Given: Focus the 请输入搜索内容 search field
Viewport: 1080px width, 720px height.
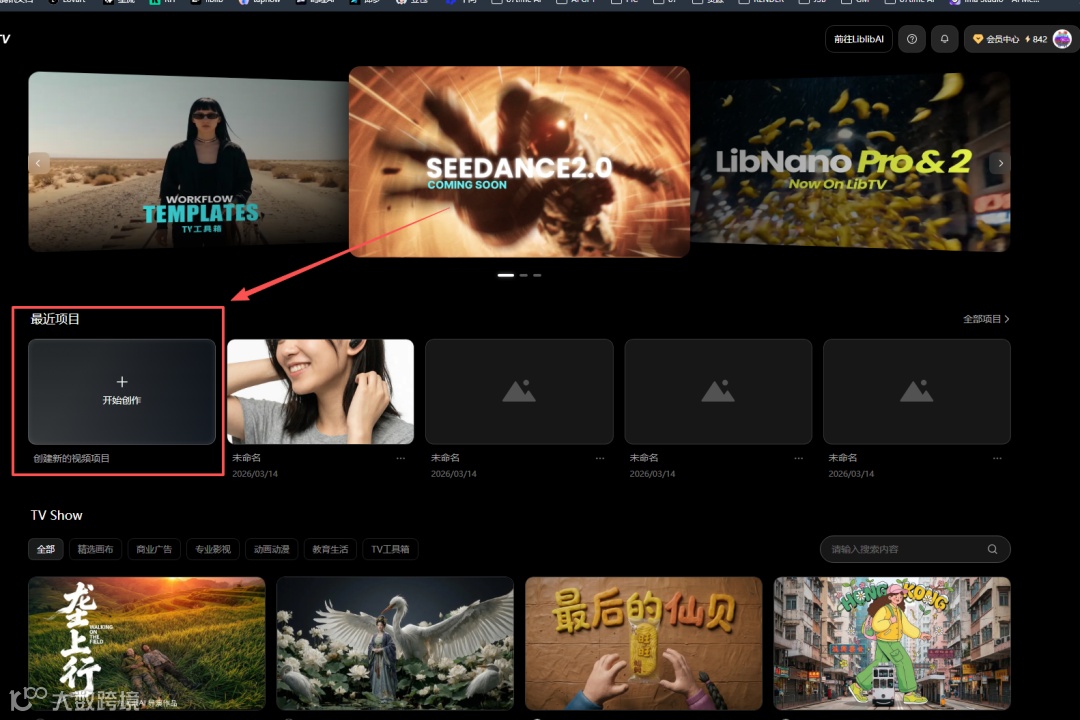Looking at the screenshot, I should (915, 549).
